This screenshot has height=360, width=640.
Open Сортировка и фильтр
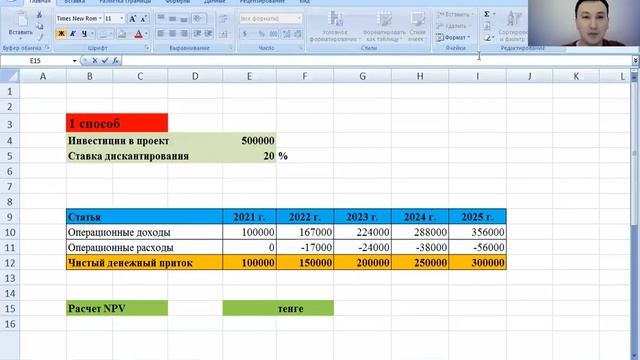513,27
